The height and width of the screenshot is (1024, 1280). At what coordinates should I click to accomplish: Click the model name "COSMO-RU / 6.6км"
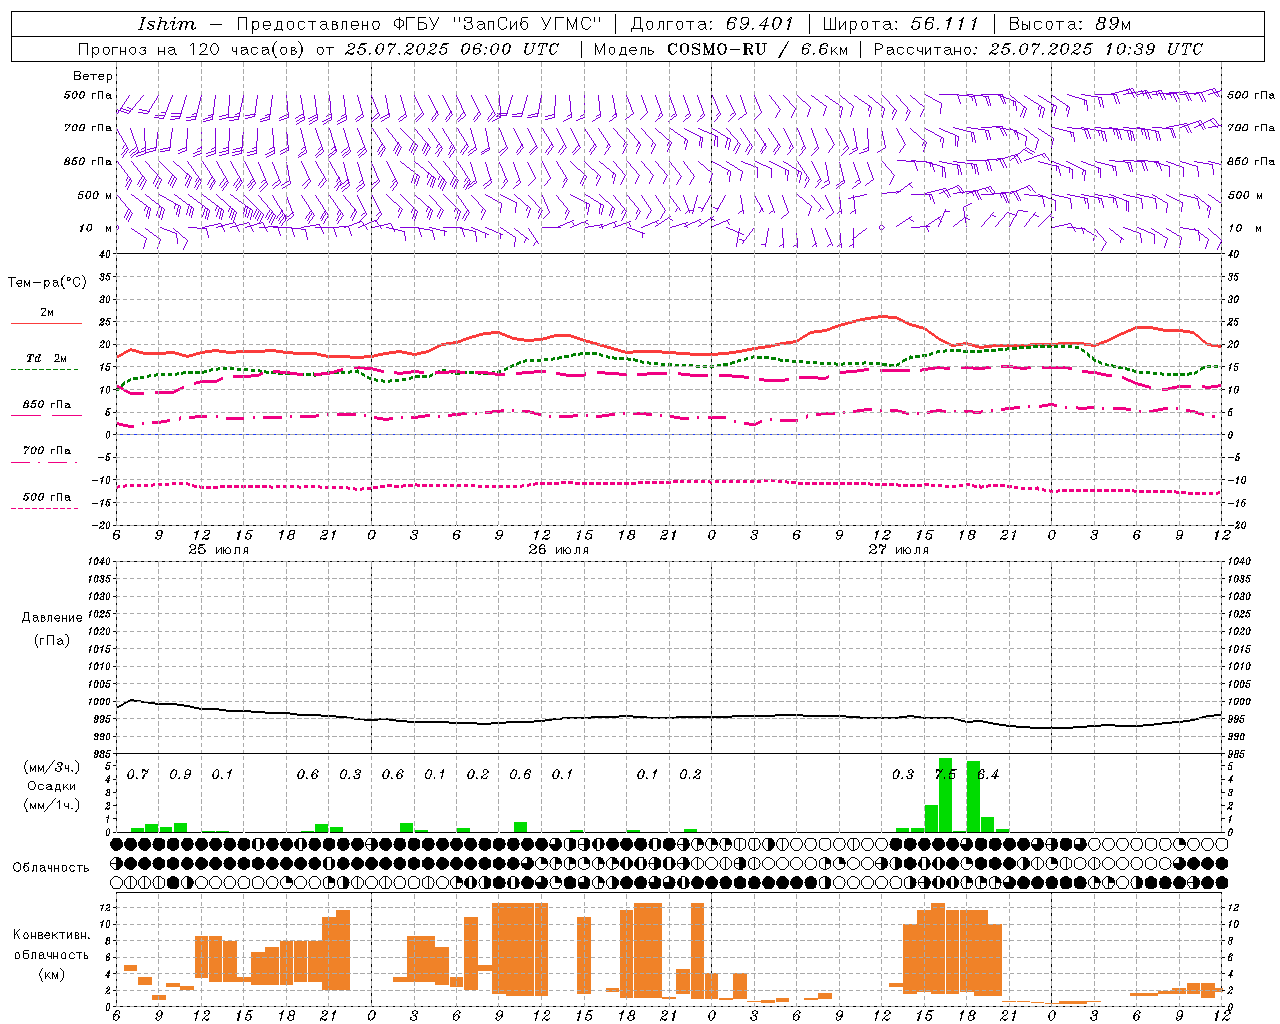757,49
